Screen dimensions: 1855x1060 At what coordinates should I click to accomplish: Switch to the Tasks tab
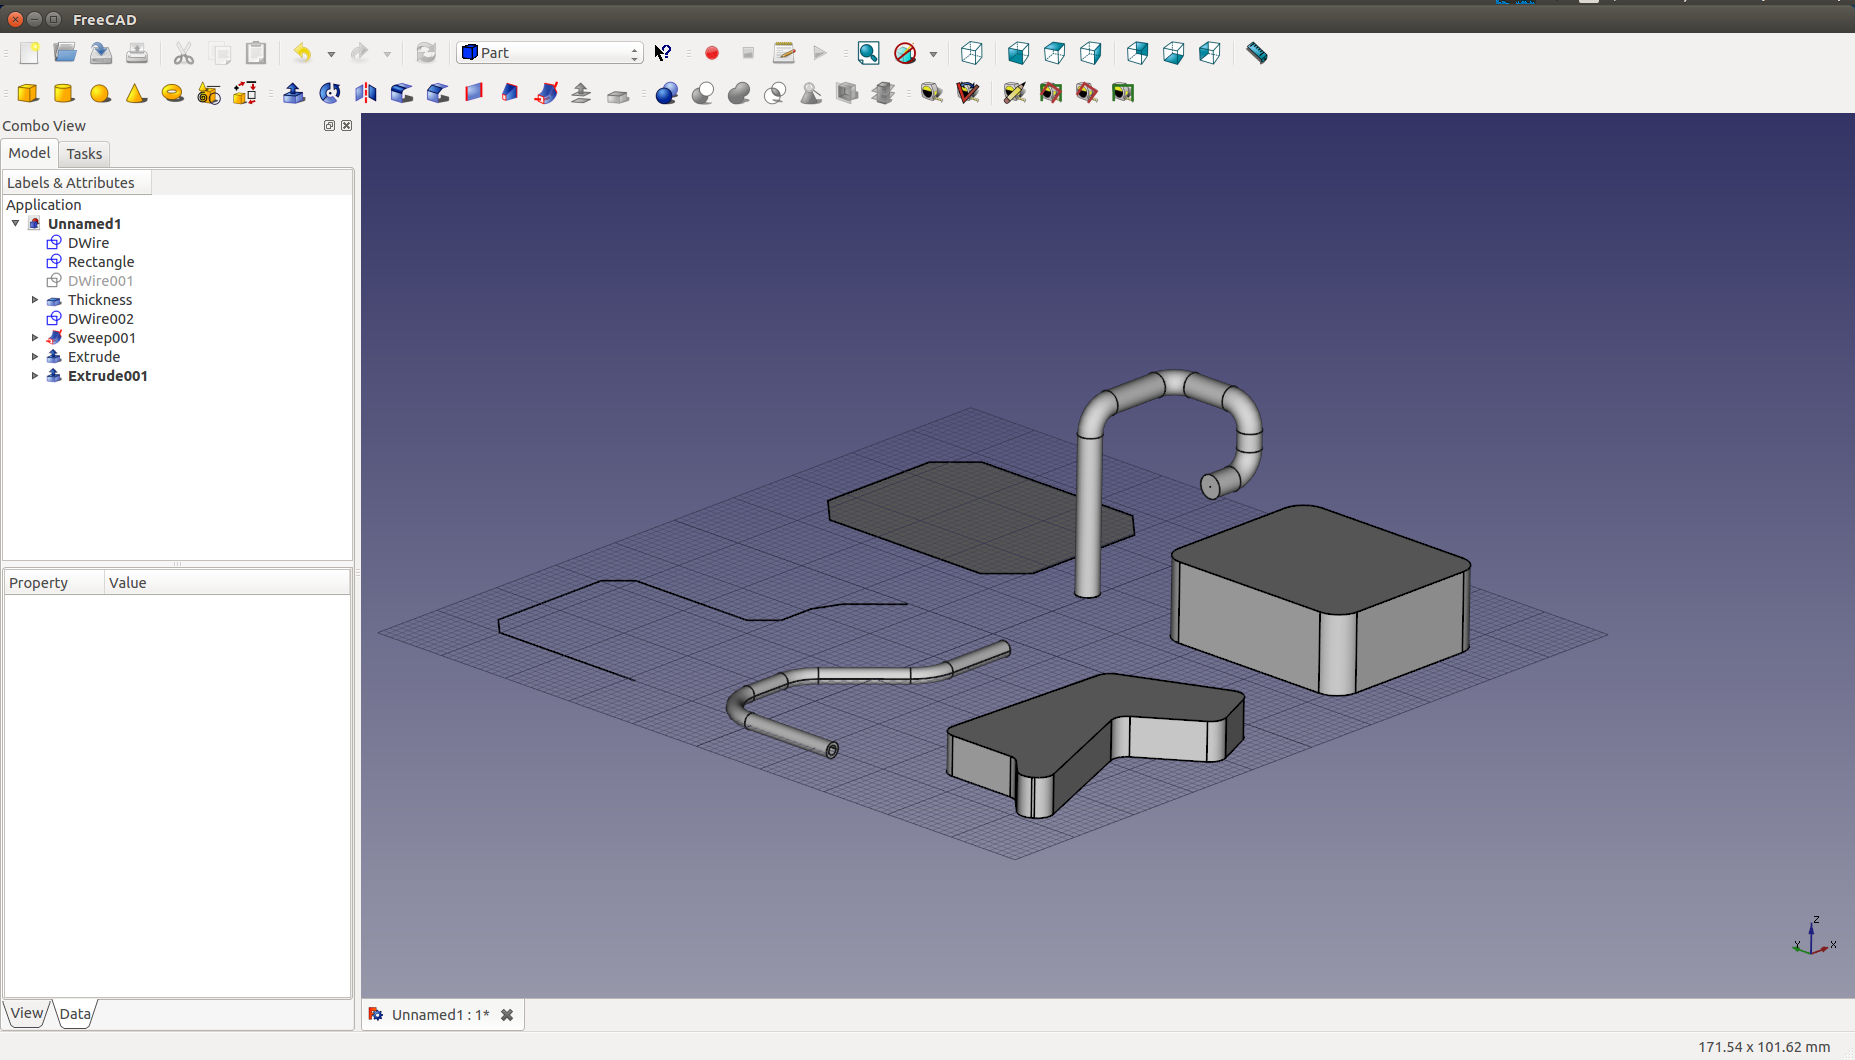pos(84,154)
